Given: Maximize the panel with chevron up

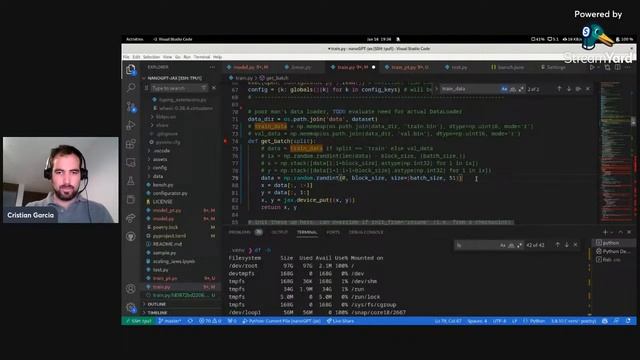Looking at the screenshot, I should tap(620, 232).
